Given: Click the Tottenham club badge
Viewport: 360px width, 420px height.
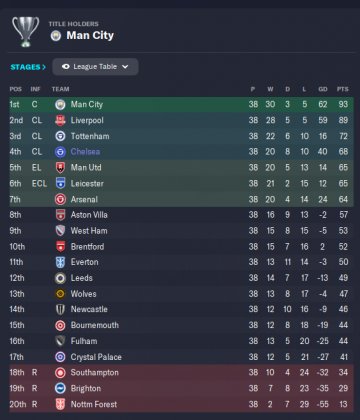Looking at the screenshot, I should (60, 136).
